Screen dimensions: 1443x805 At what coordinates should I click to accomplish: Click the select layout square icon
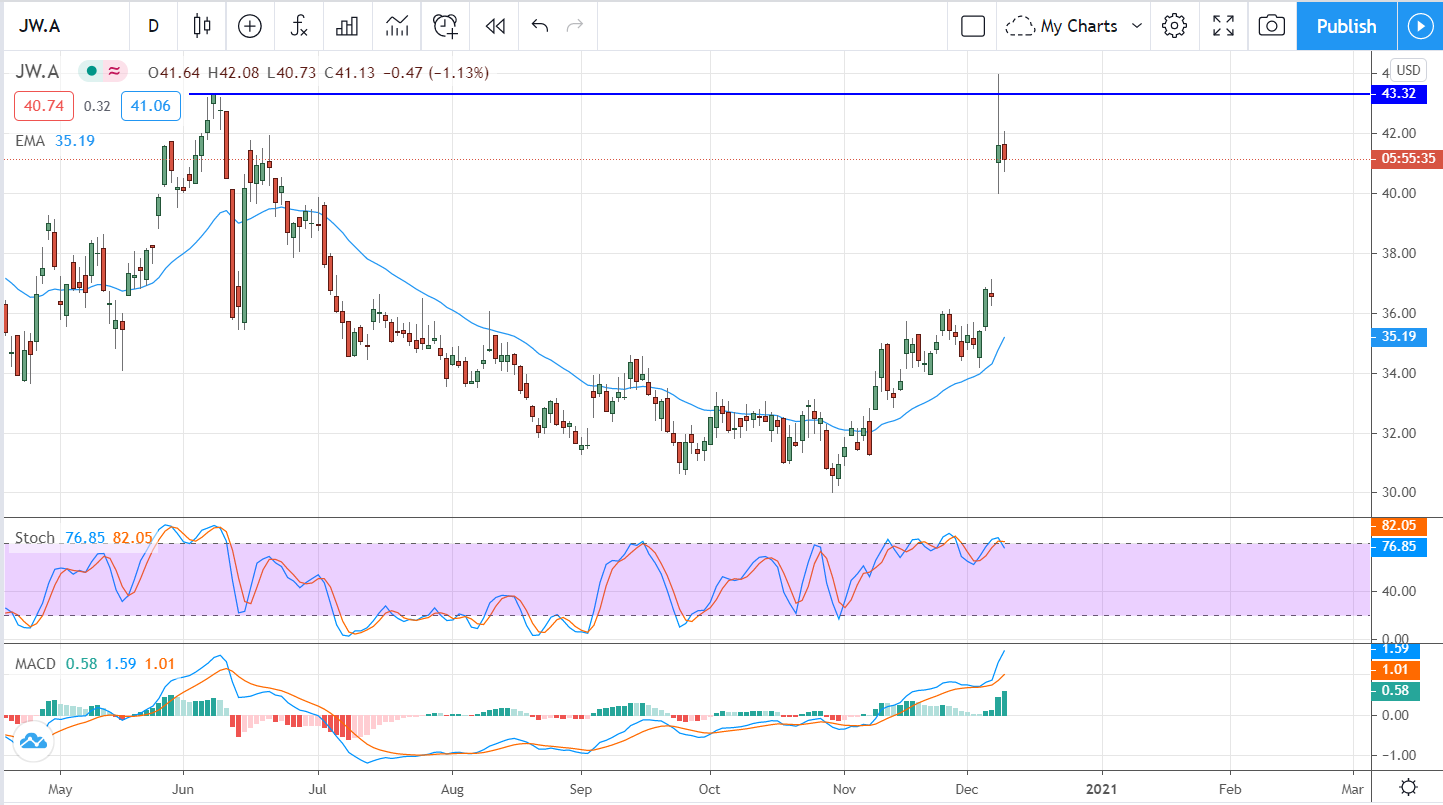tap(972, 26)
